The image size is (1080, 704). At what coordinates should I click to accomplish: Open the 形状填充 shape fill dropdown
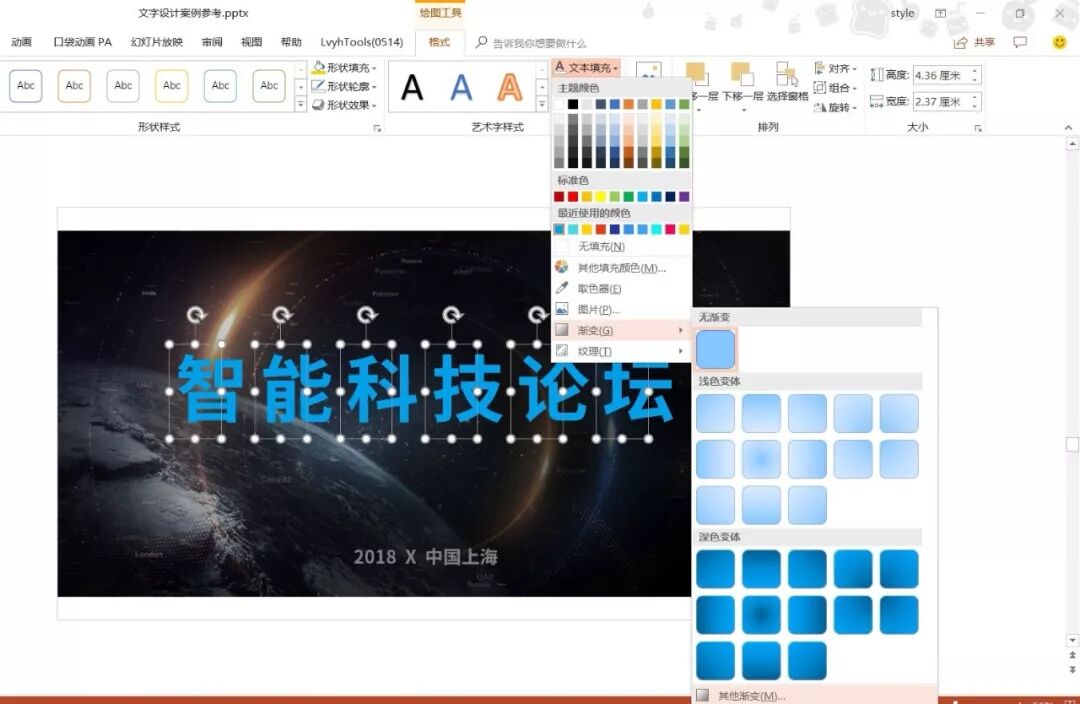(344, 68)
